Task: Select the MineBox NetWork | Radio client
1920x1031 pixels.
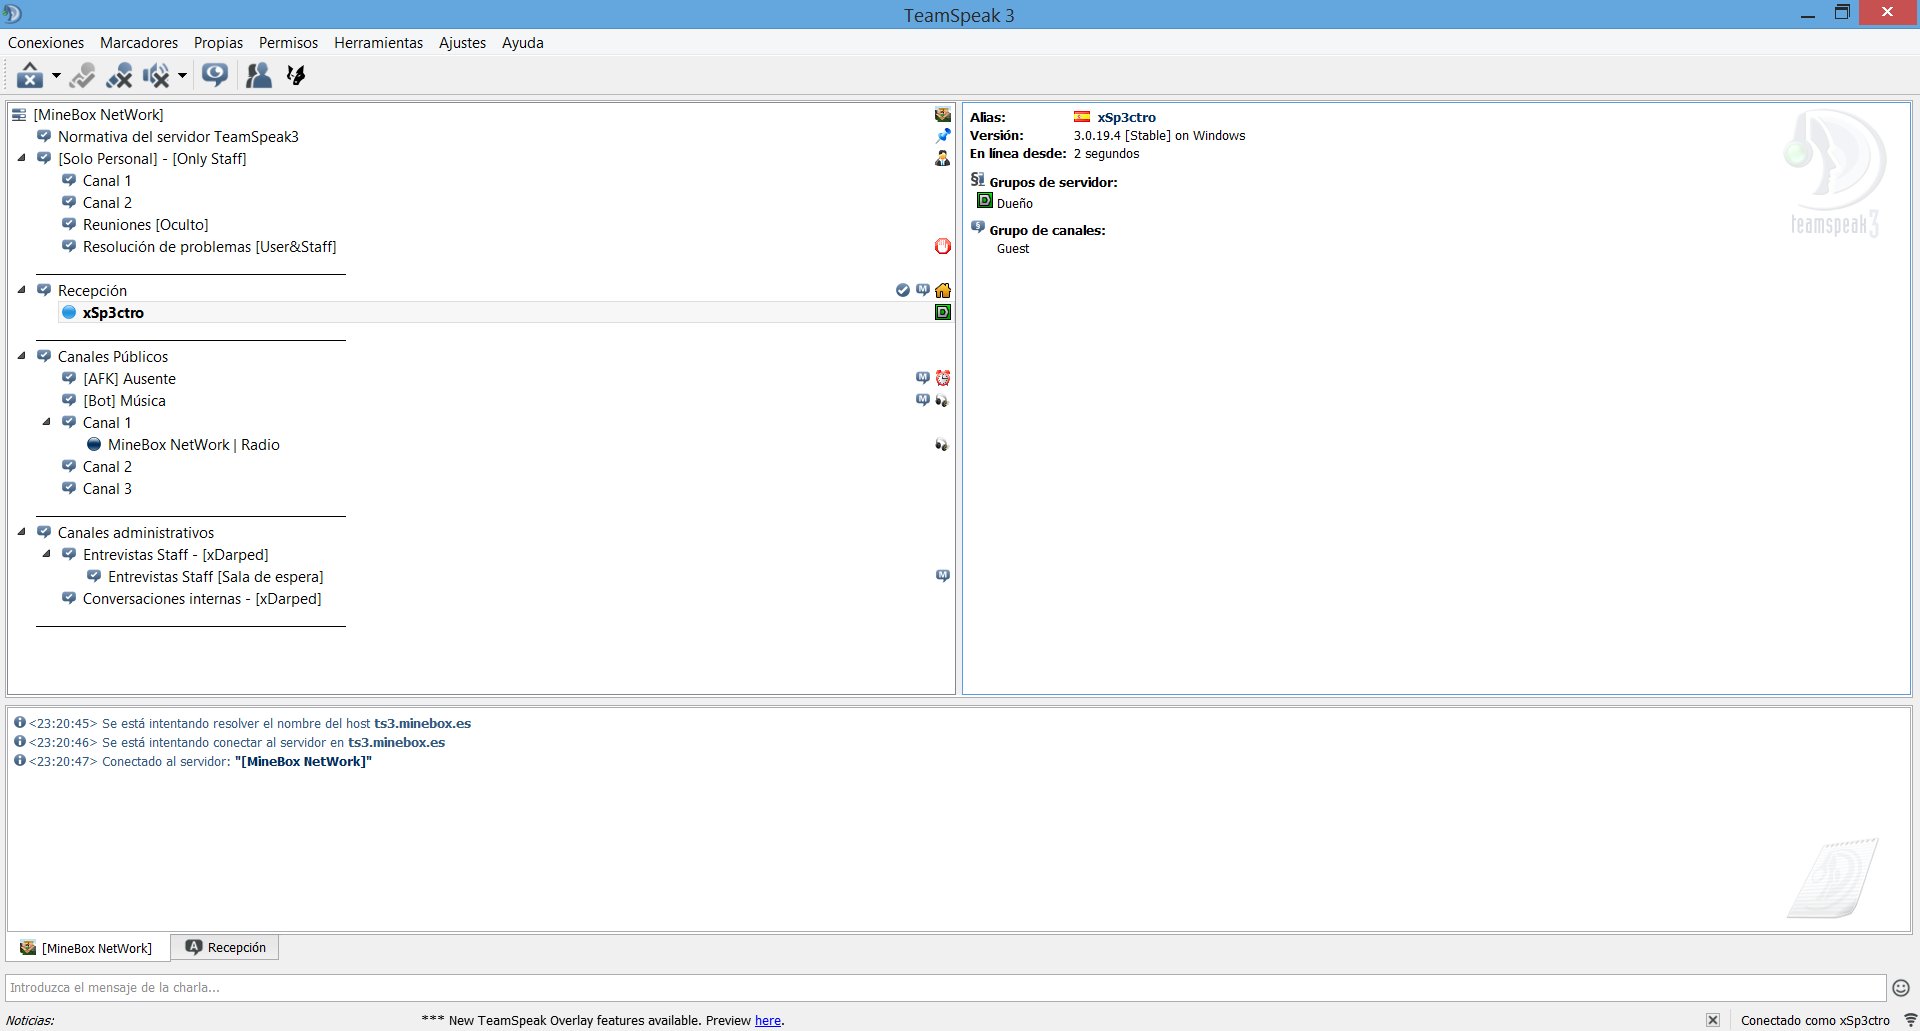Action: pos(193,445)
